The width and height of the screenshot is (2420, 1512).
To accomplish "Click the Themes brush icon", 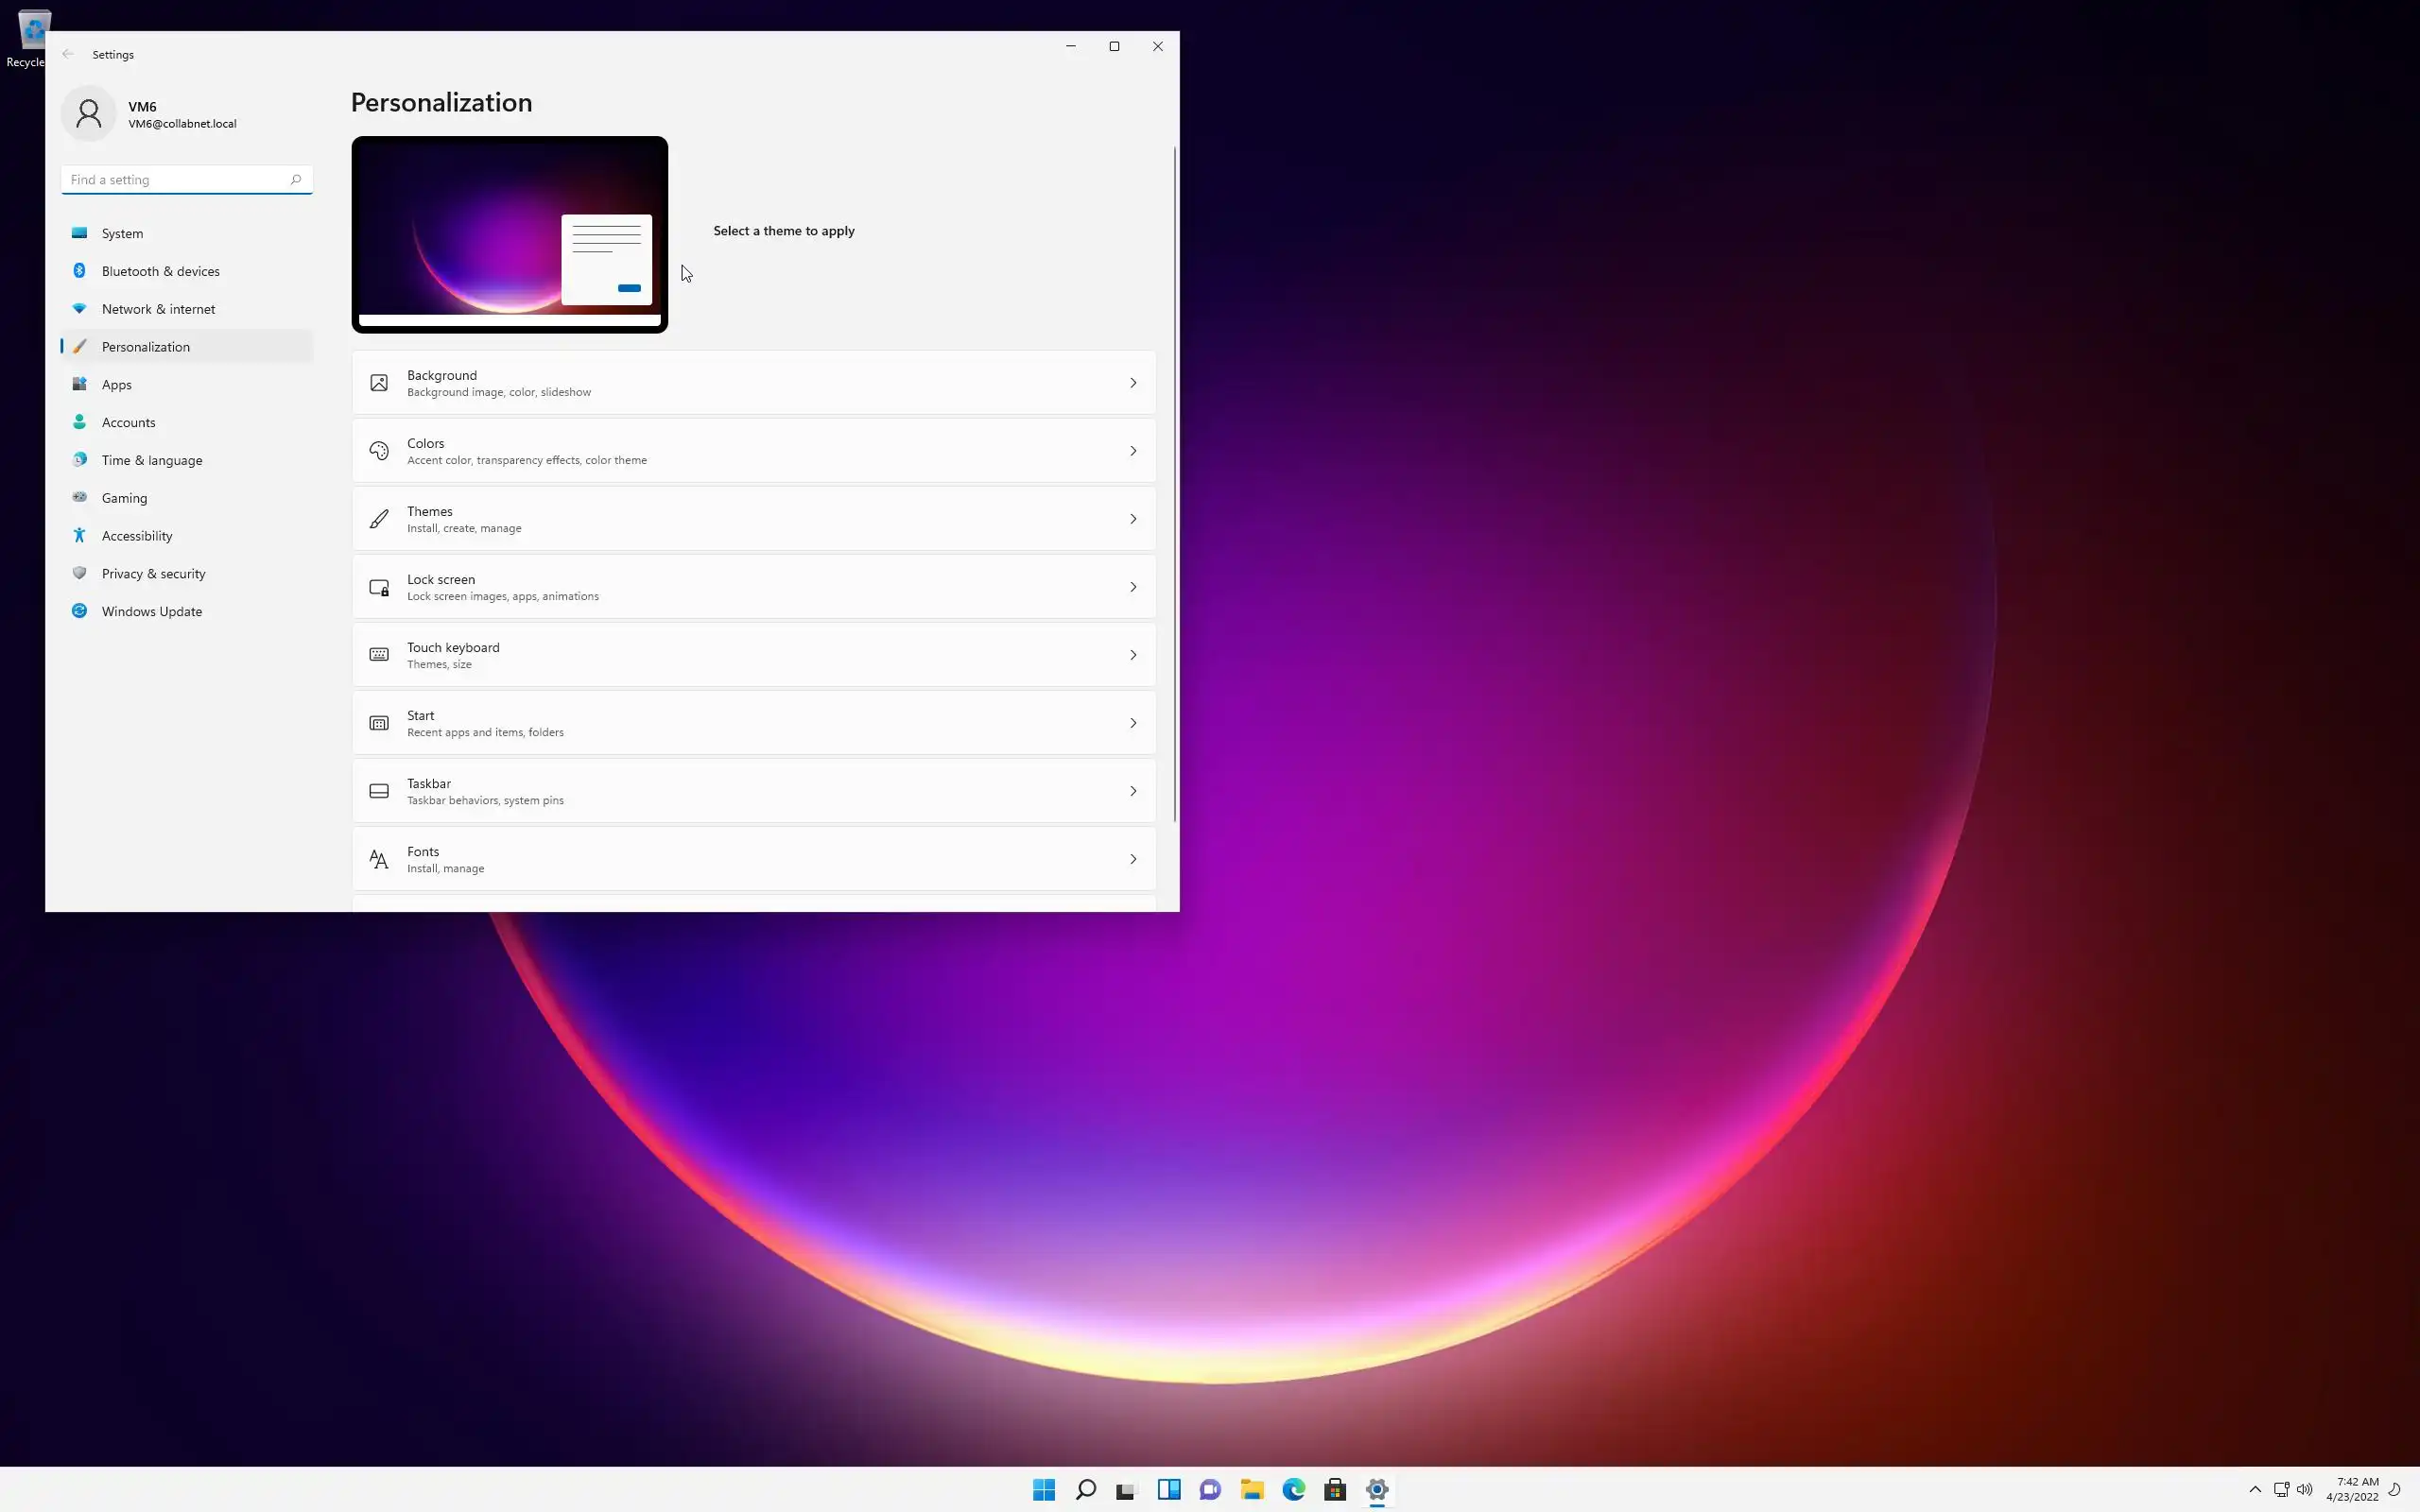I will [379, 519].
